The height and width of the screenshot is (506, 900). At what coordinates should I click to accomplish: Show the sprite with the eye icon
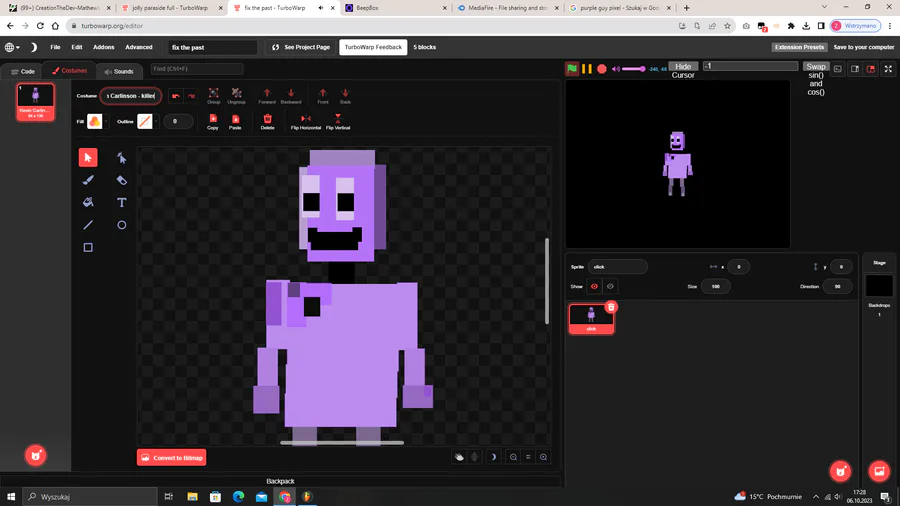coord(594,286)
